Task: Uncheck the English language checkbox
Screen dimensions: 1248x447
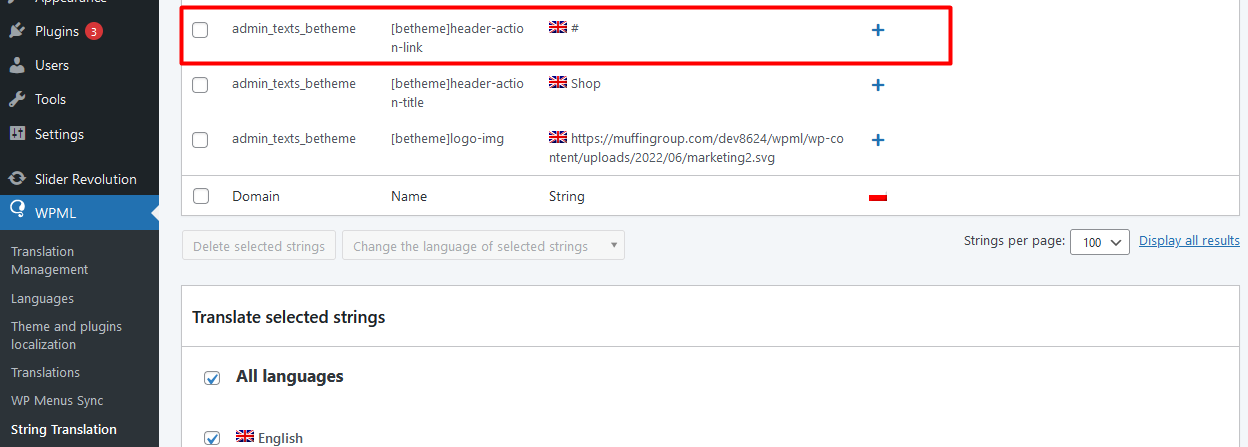Action: [212, 438]
